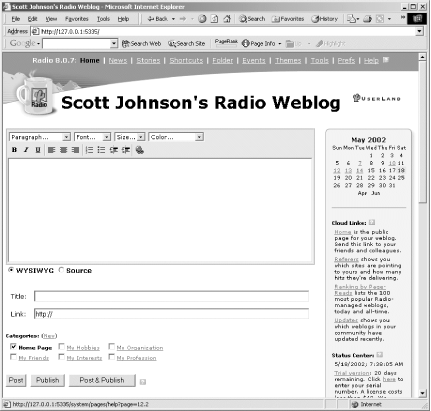Select the Source editing mode
The image size is (431, 411).
click(61, 270)
